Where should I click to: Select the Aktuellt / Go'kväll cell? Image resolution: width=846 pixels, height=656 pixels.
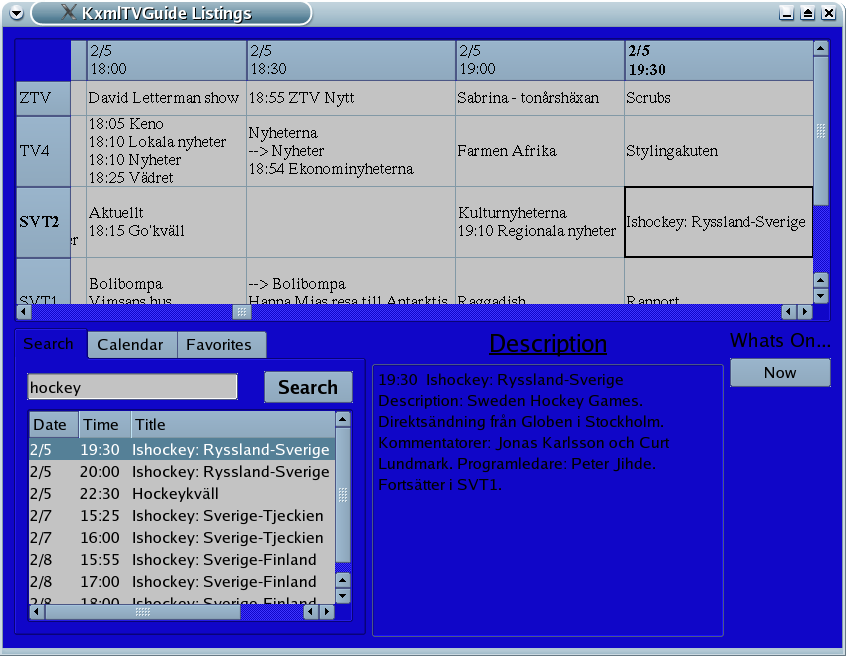[167, 222]
